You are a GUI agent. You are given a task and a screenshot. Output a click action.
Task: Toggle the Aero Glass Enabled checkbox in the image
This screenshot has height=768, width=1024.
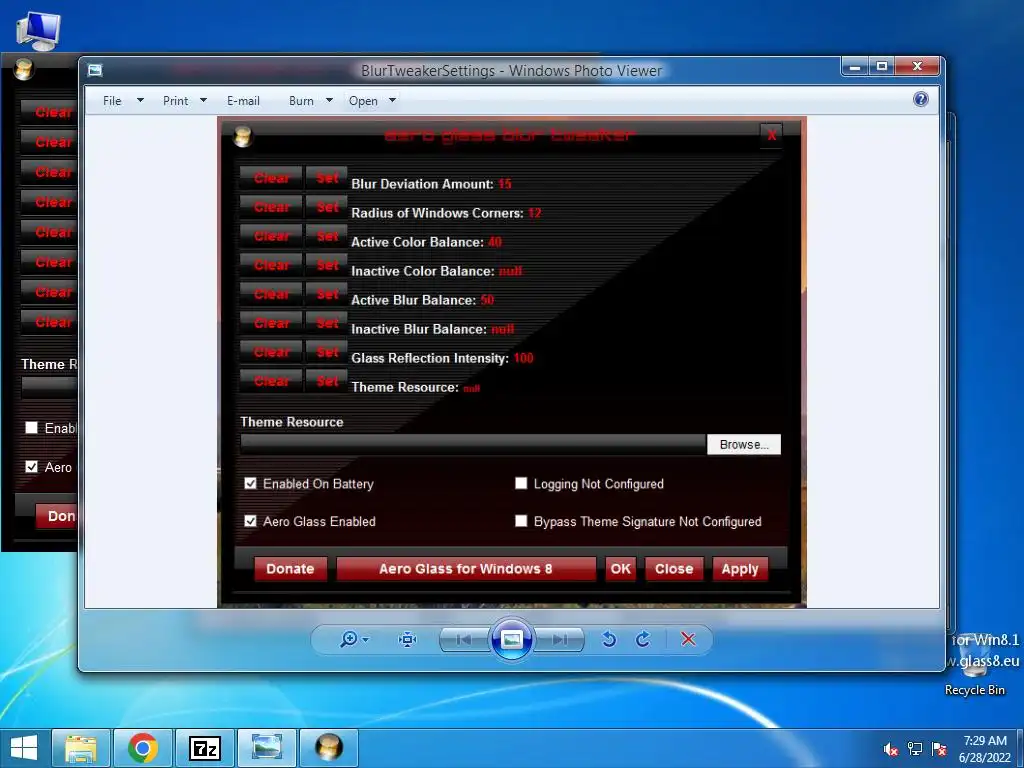coord(250,521)
